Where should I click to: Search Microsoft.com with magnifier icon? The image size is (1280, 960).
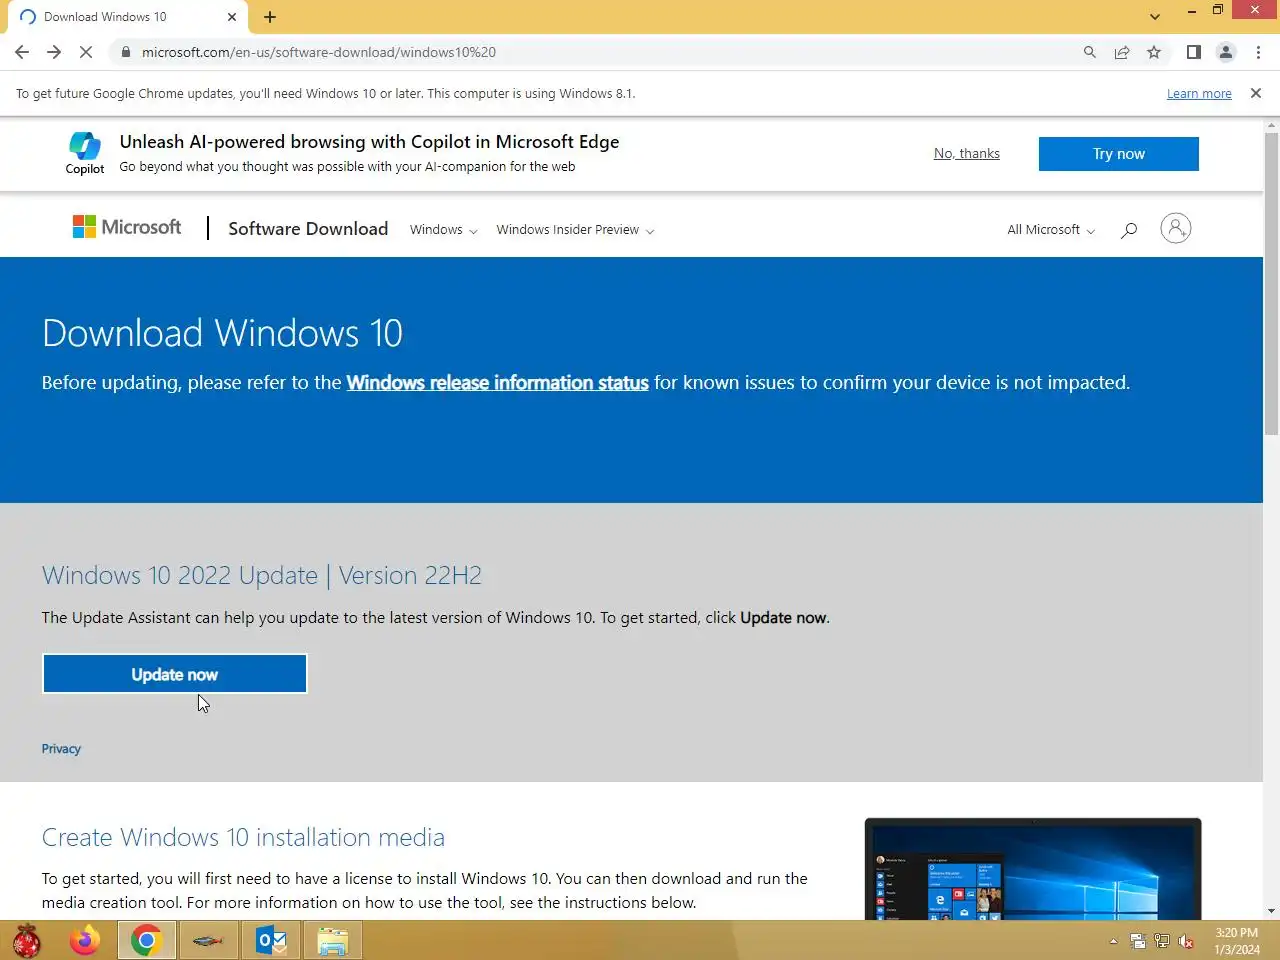pyautogui.click(x=1129, y=230)
